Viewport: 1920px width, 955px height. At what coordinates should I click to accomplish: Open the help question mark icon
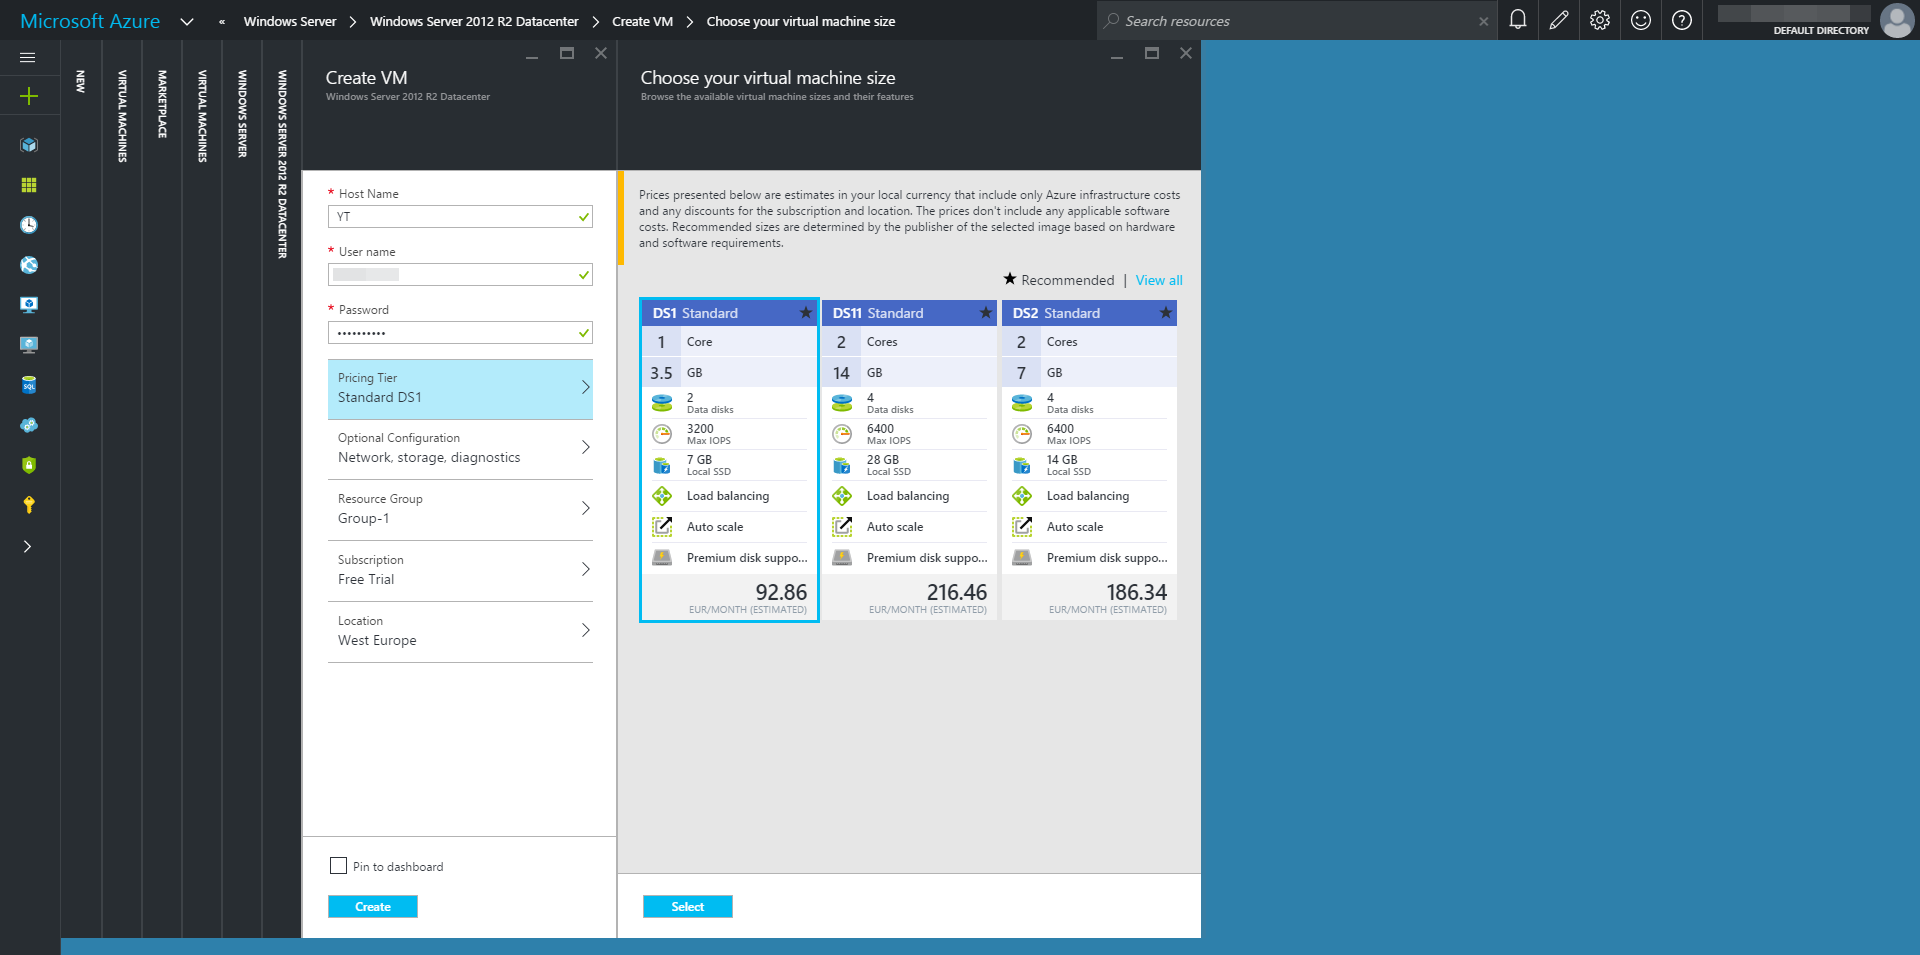coord(1682,20)
